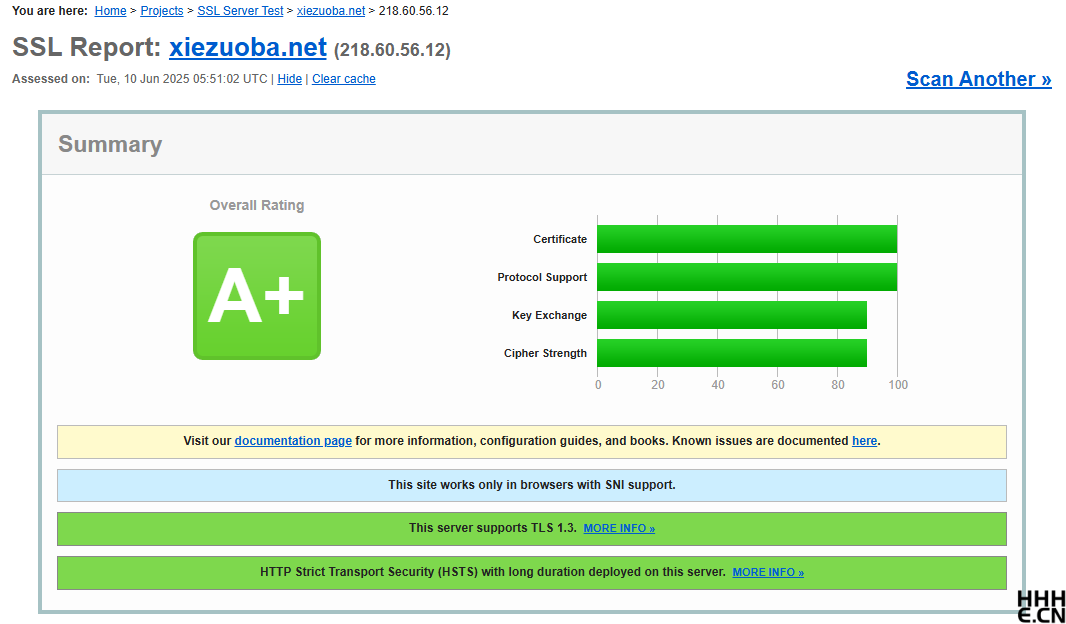Open MORE INFO about HSTS
Image resolution: width=1066 pixels, height=624 pixels.
coord(768,572)
